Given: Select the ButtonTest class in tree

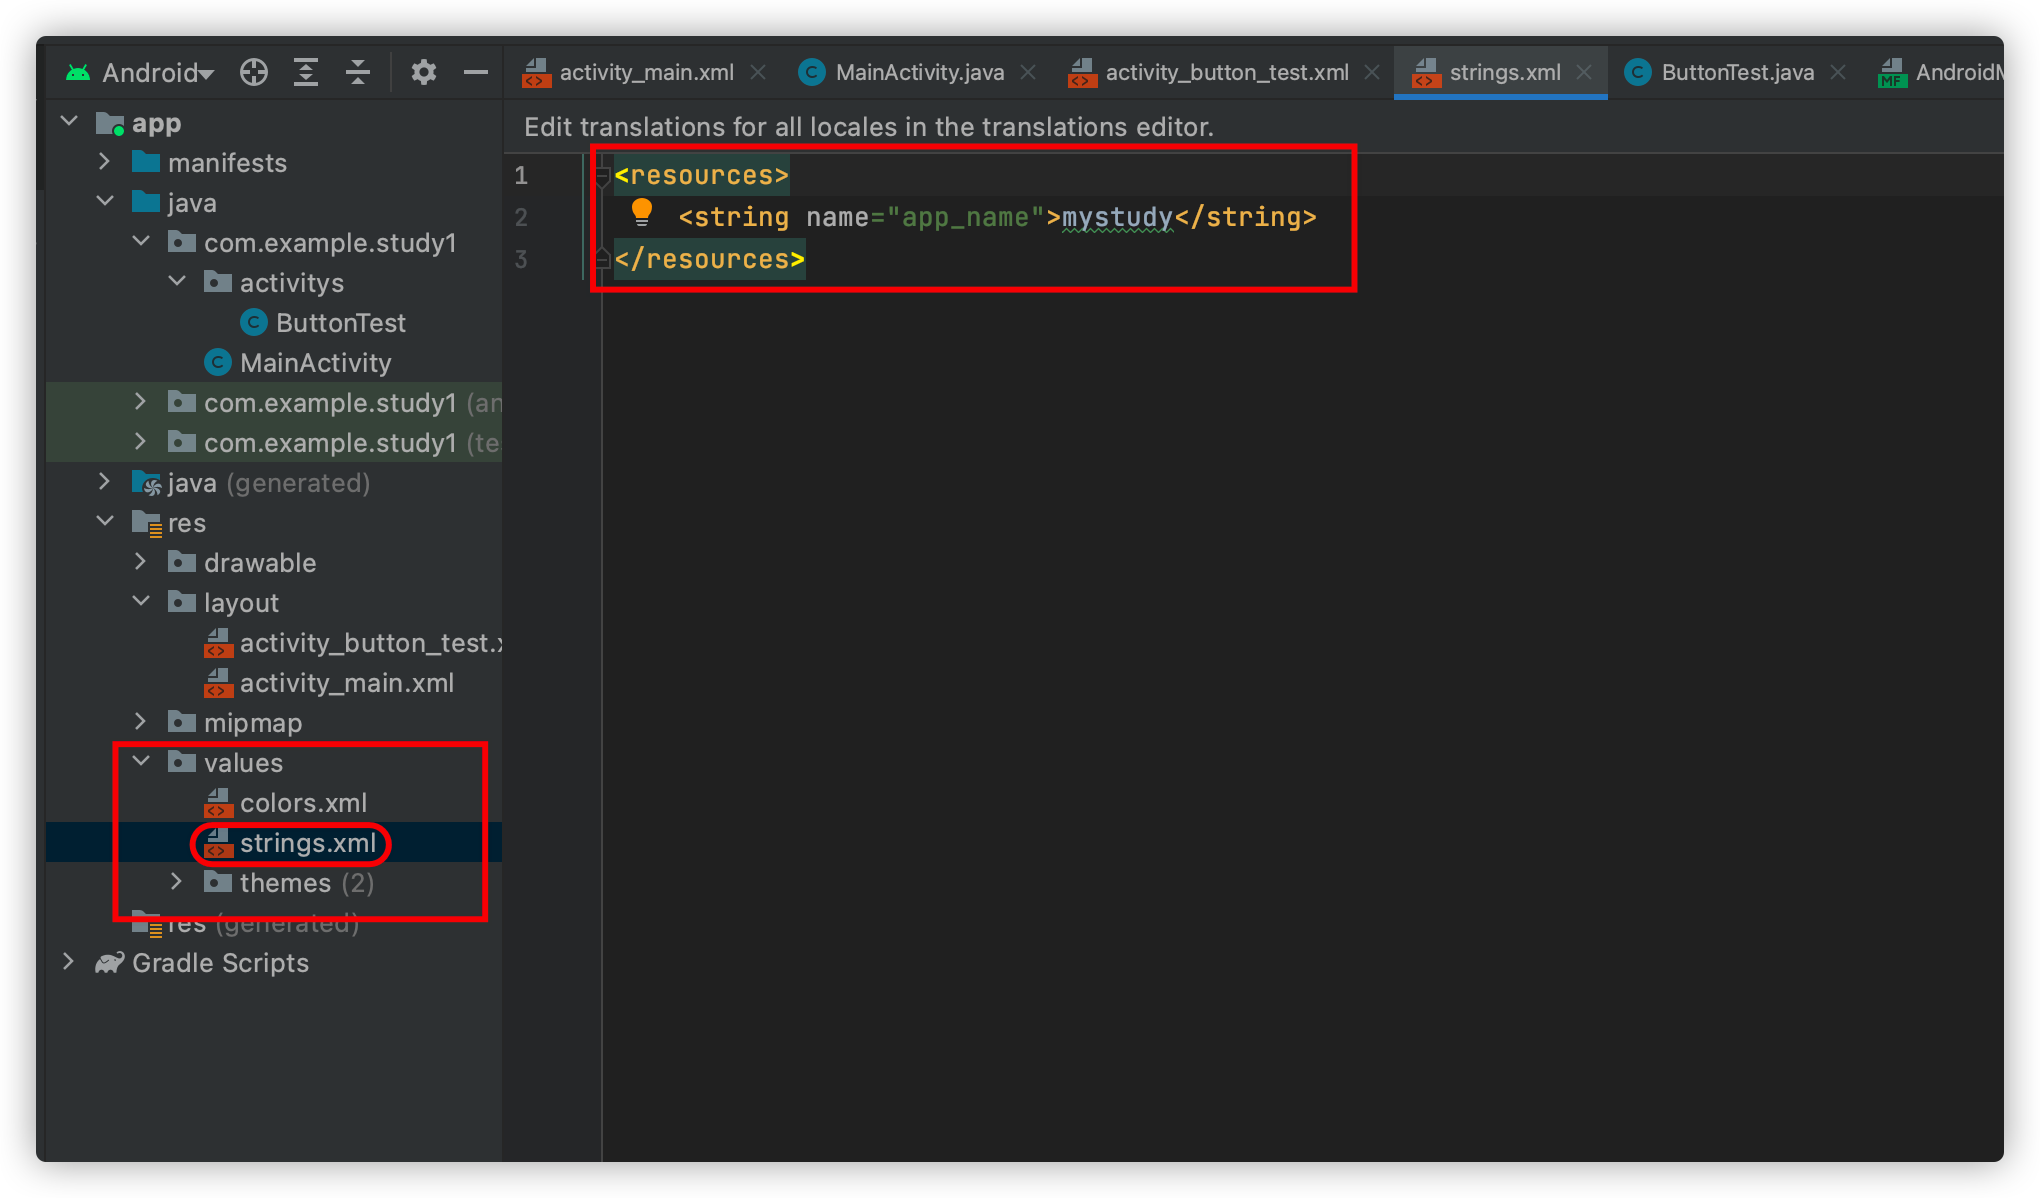Looking at the screenshot, I should tap(340, 323).
